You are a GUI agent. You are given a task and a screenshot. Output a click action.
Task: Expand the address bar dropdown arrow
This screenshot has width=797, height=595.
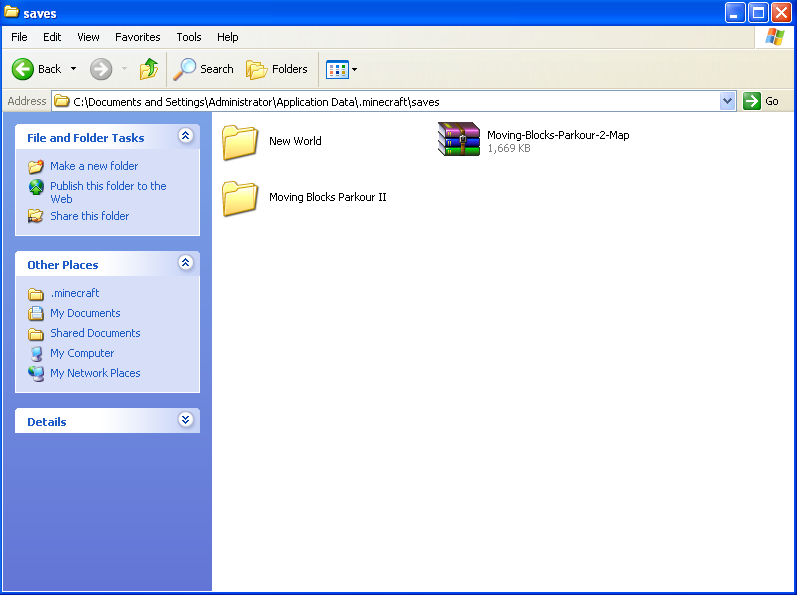tap(727, 101)
